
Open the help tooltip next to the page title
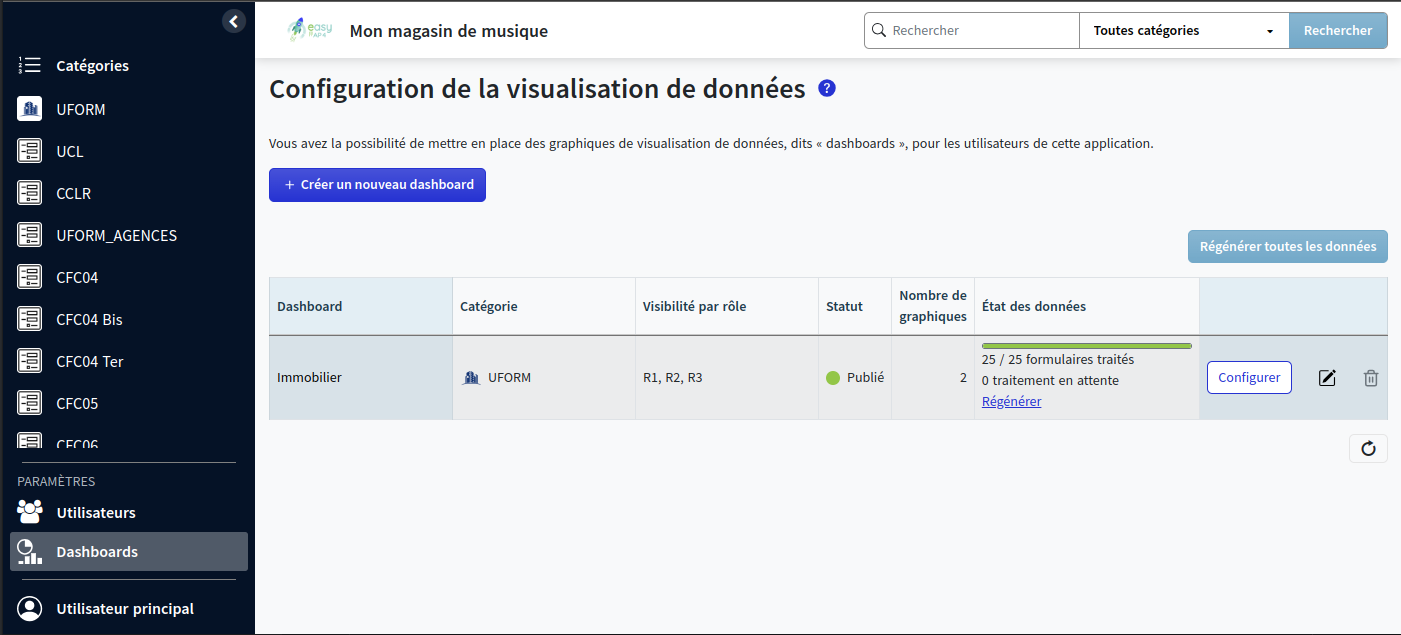(x=826, y=89)
